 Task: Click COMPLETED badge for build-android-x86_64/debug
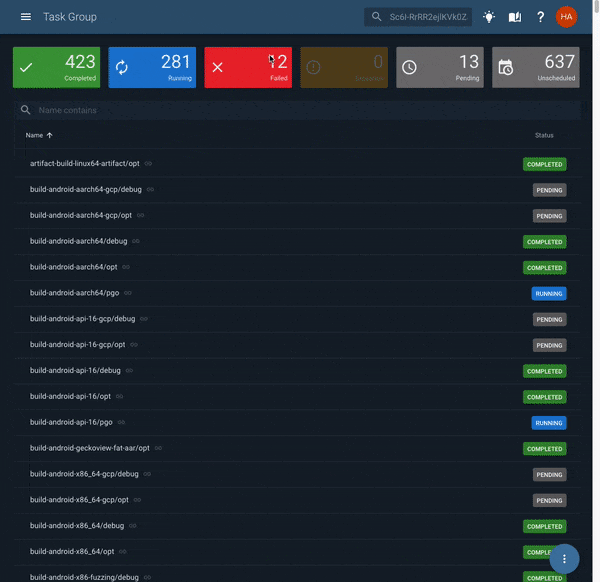pyautogui.click(x=545, y=526)
